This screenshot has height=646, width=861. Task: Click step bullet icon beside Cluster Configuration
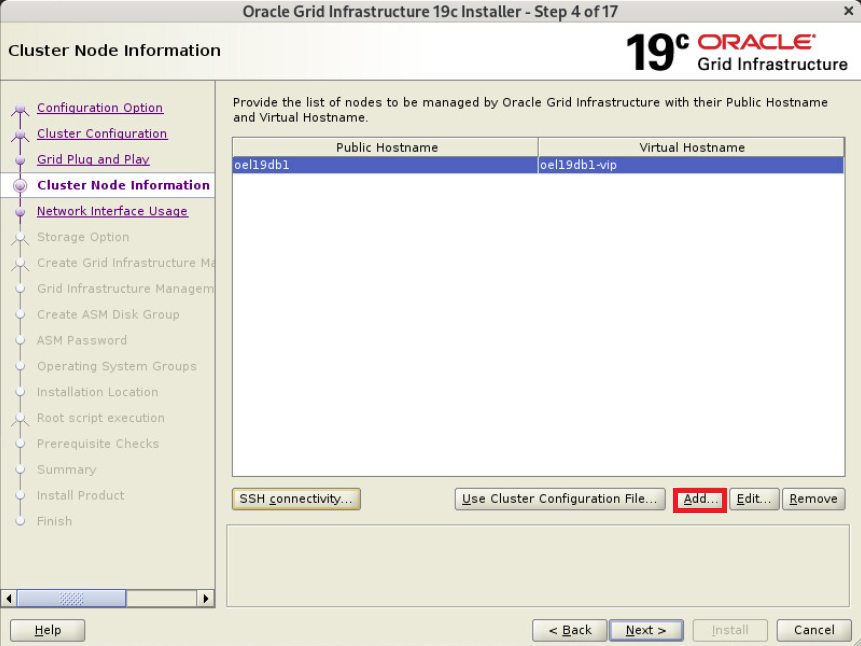(x=20, y=135)
